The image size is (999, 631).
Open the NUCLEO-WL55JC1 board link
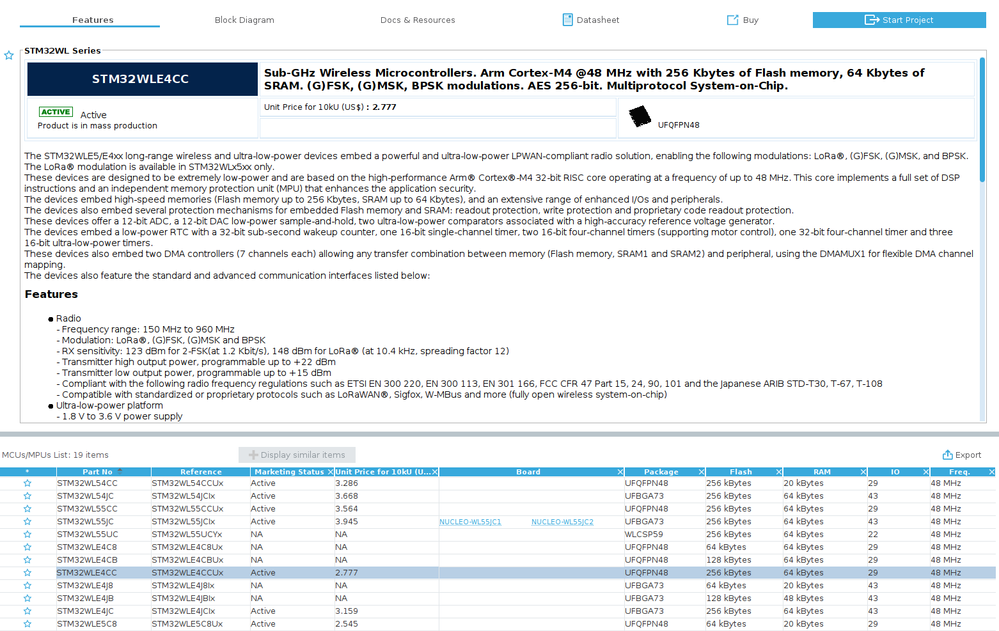[x=470, y=521]
